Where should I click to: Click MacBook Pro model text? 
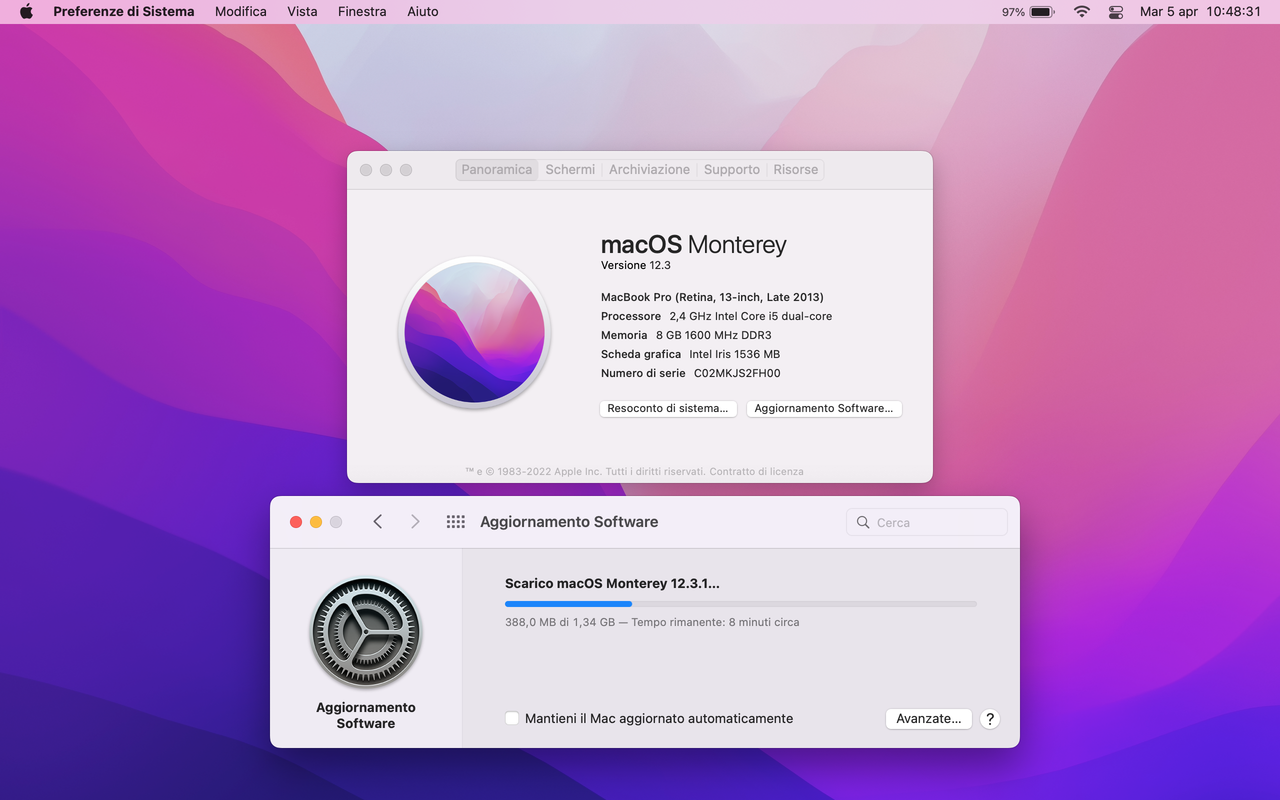tap(712, 297)
